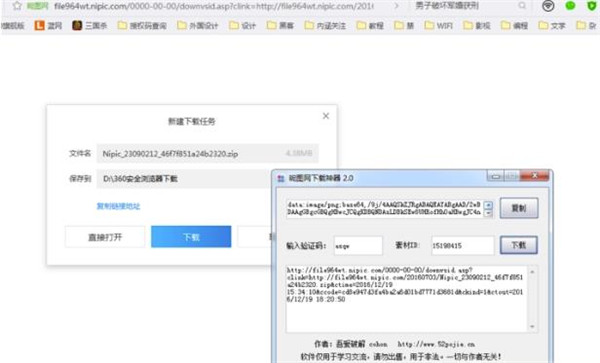Click the blue 下载 button in dialog
Image resolution: width=600 pixels, height=363 pixels.
point(191,237)
